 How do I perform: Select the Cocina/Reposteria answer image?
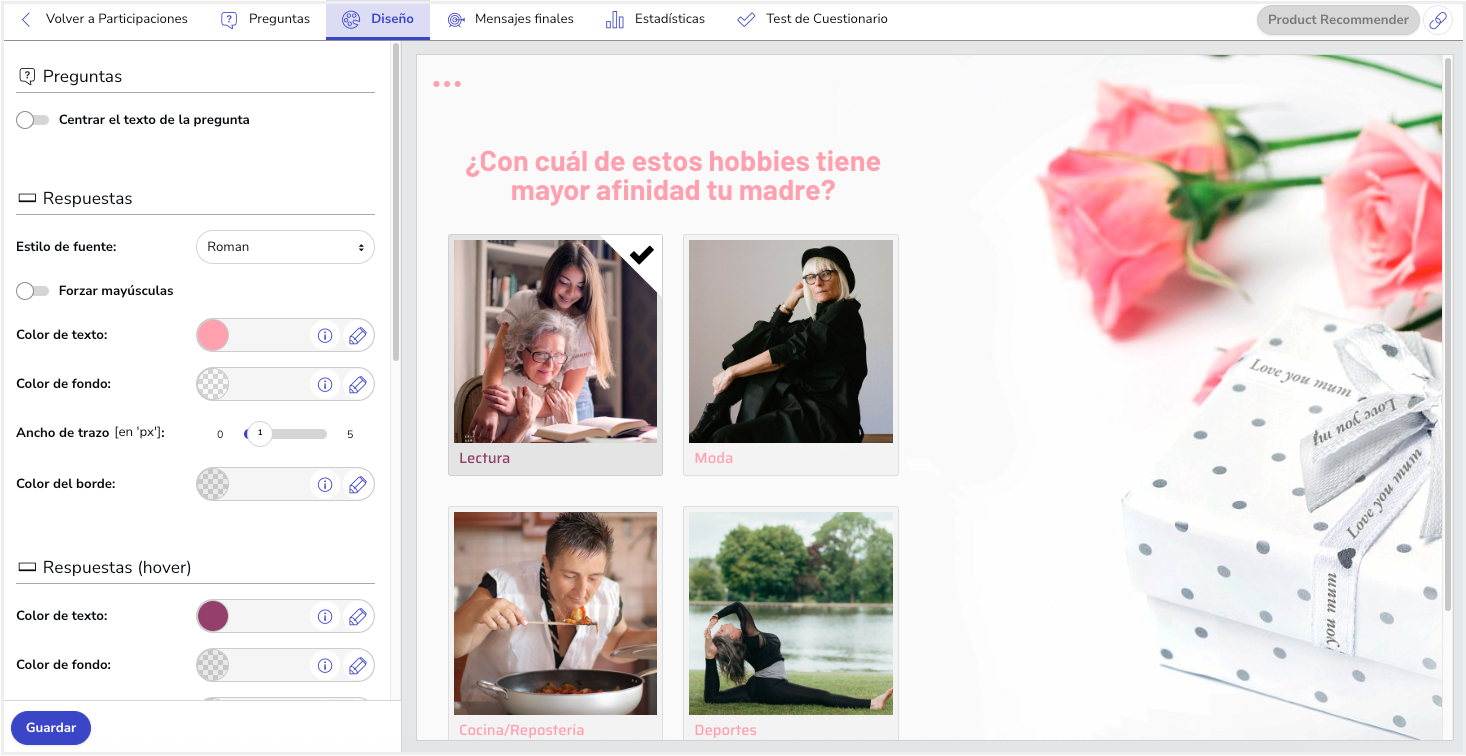click(556, 614)
